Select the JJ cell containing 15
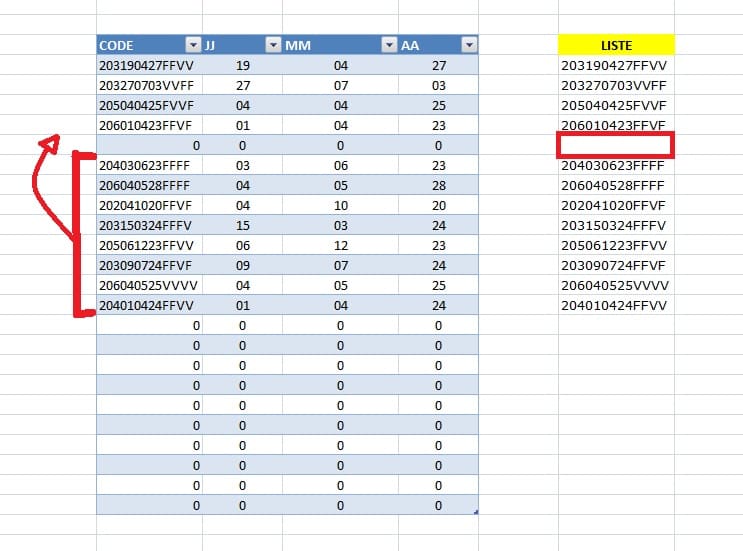The image size is (743, 551). pos(241,225)
